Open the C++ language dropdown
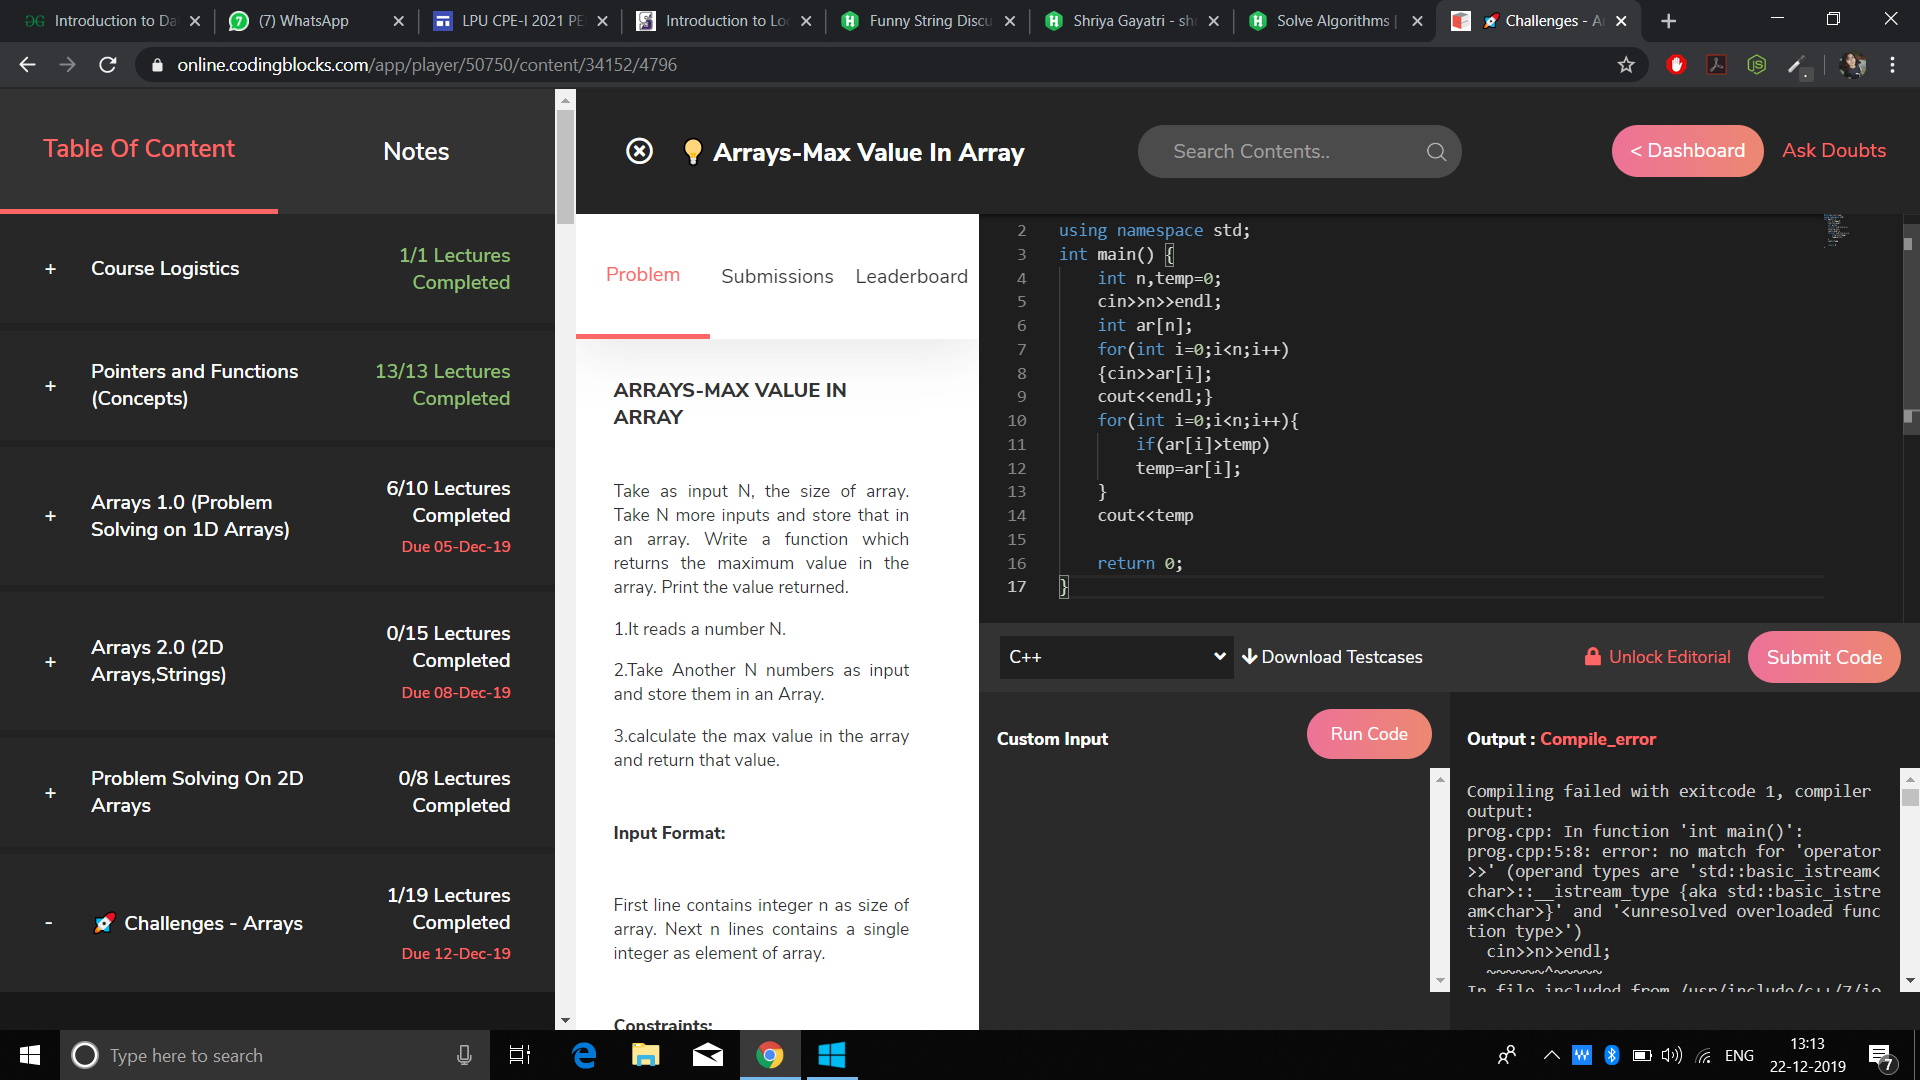1920x1080 pixels. [1116, 657]
